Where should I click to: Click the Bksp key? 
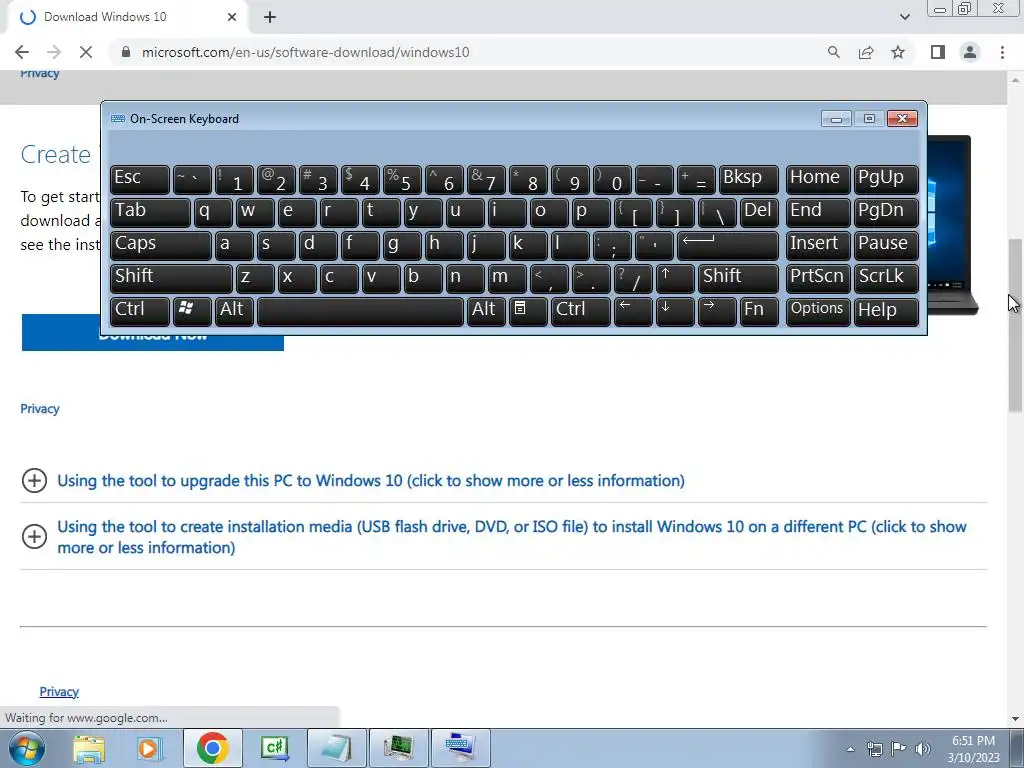click(x=748, y=180)
